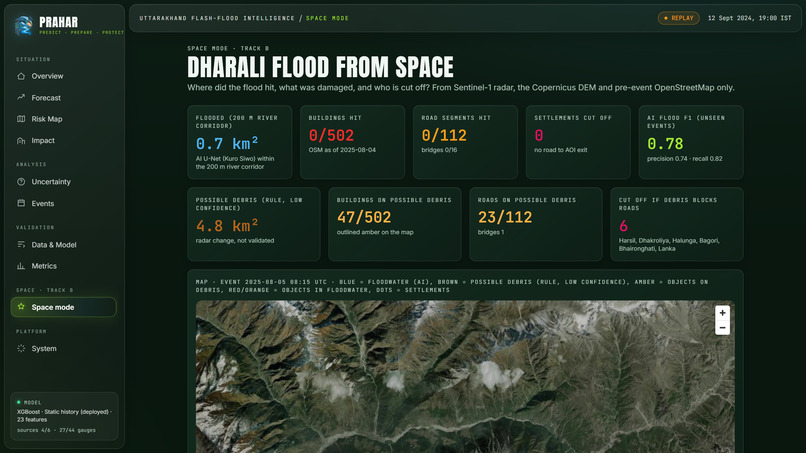
Task: Click the no road to AOI exit text
Action: pos(561,150)
